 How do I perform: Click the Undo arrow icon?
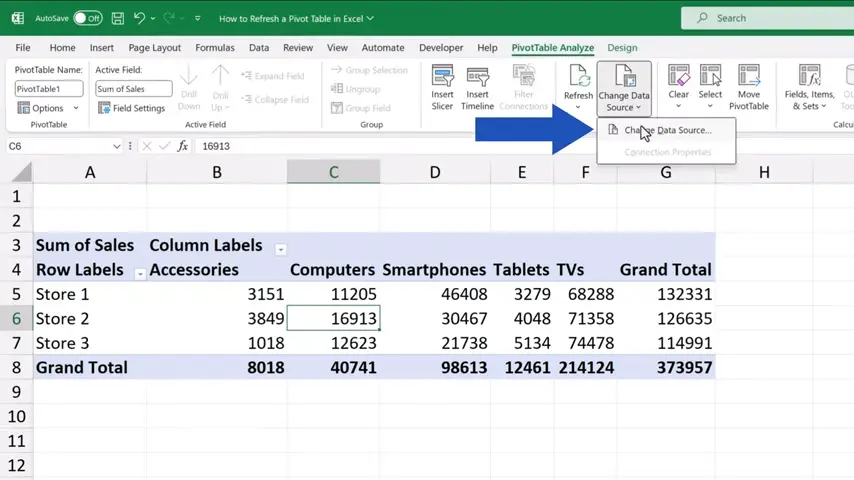[140, 18]
